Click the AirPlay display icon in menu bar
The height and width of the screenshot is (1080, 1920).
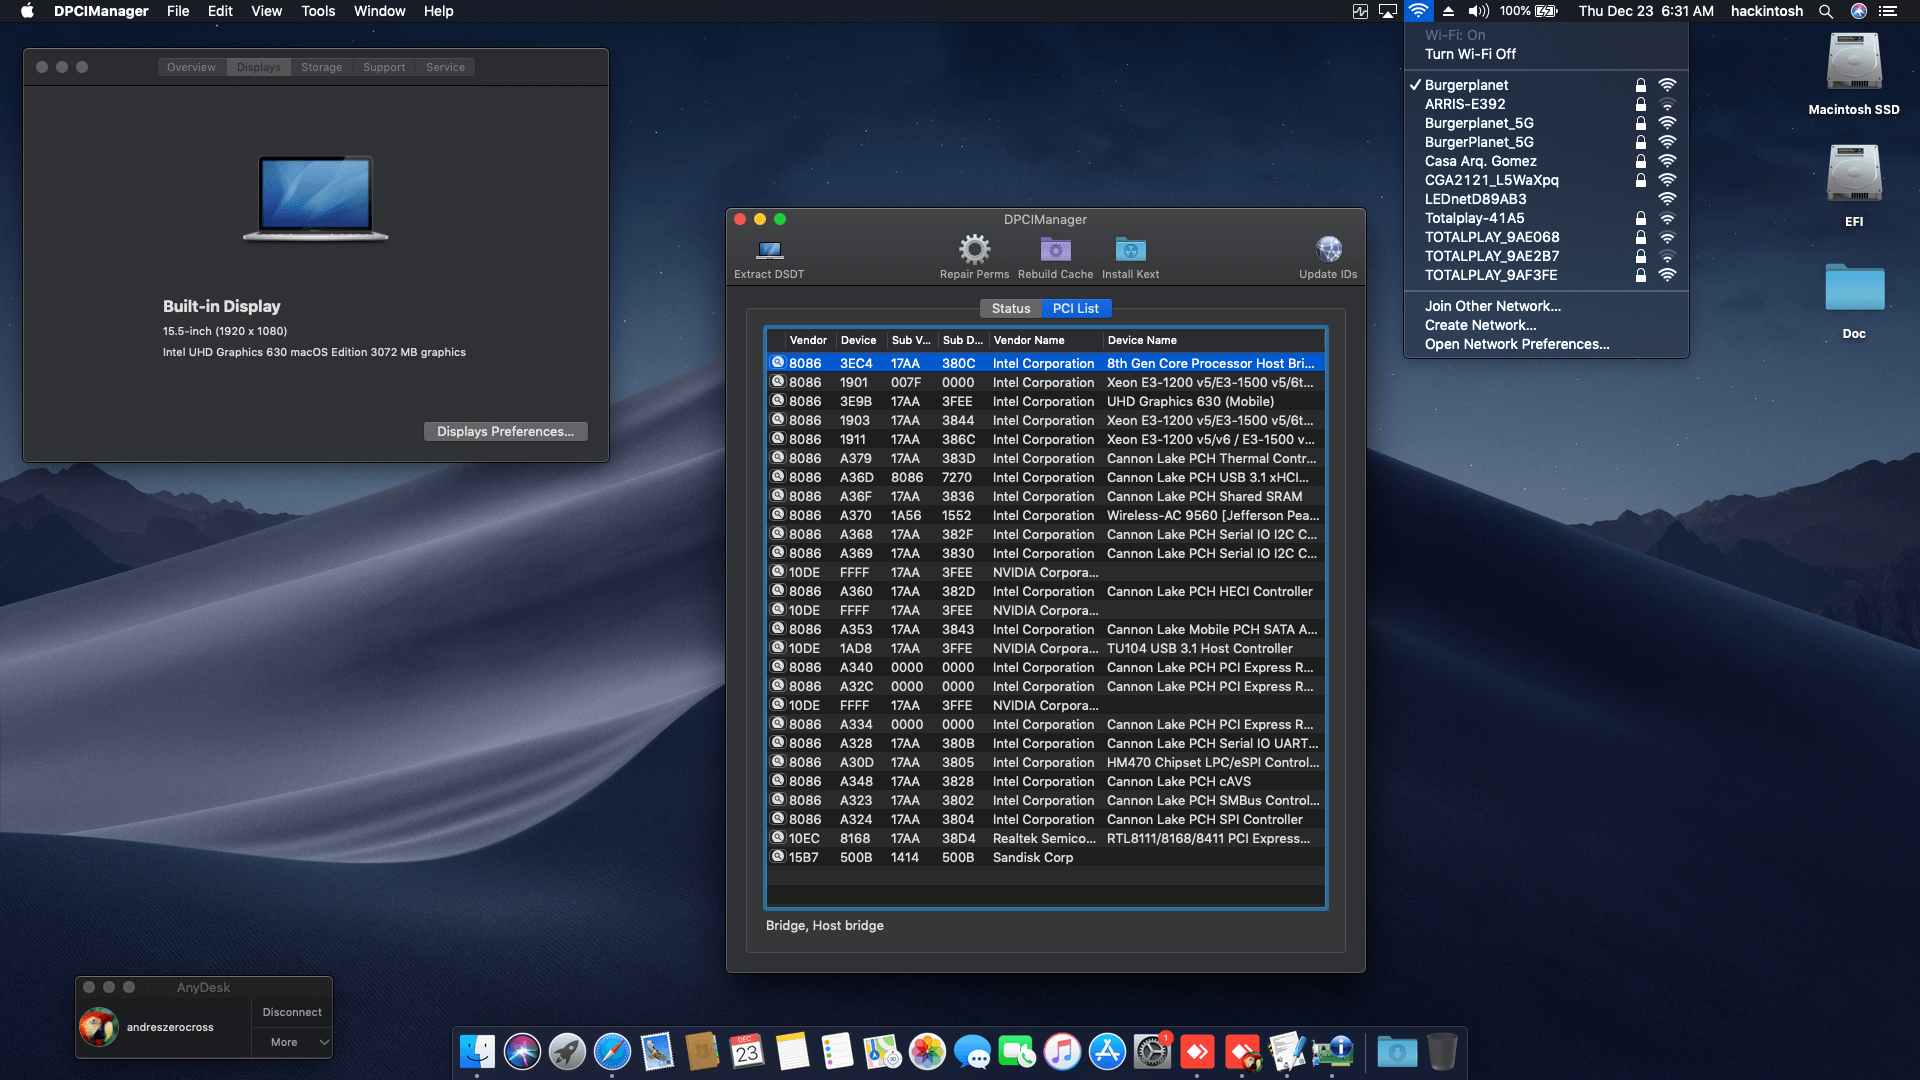click(1388, 11)
